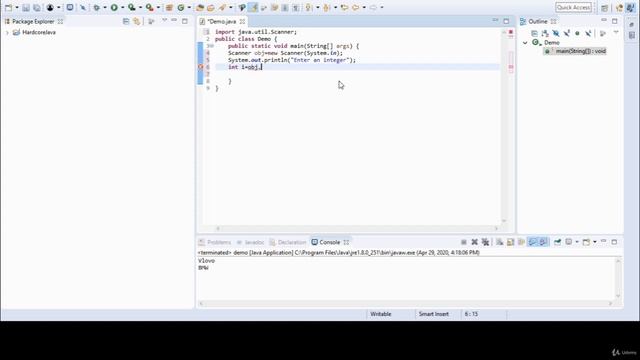Collapse the Demo class node in Outline
The image size is (640, 360).
(x=525, y=42)
